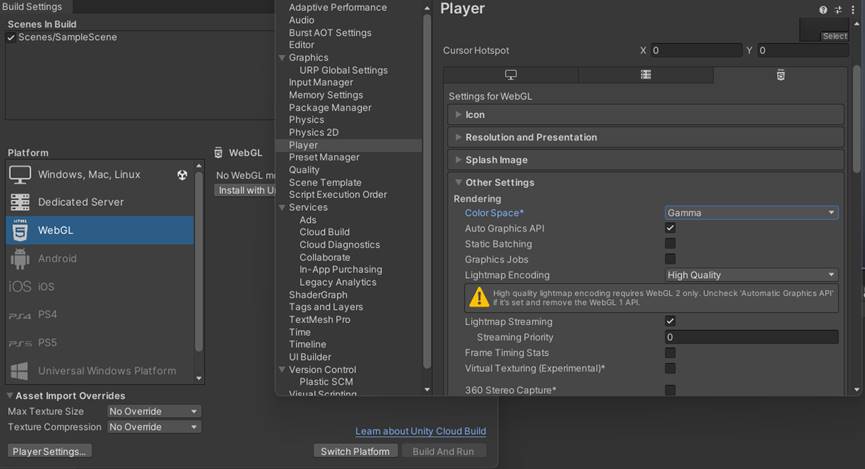The width and height of the screenshot is (865, 469).
Task: Open the Learn about Unity Cloud Build link
Action: pyautogui.click(x=420, y=431)
